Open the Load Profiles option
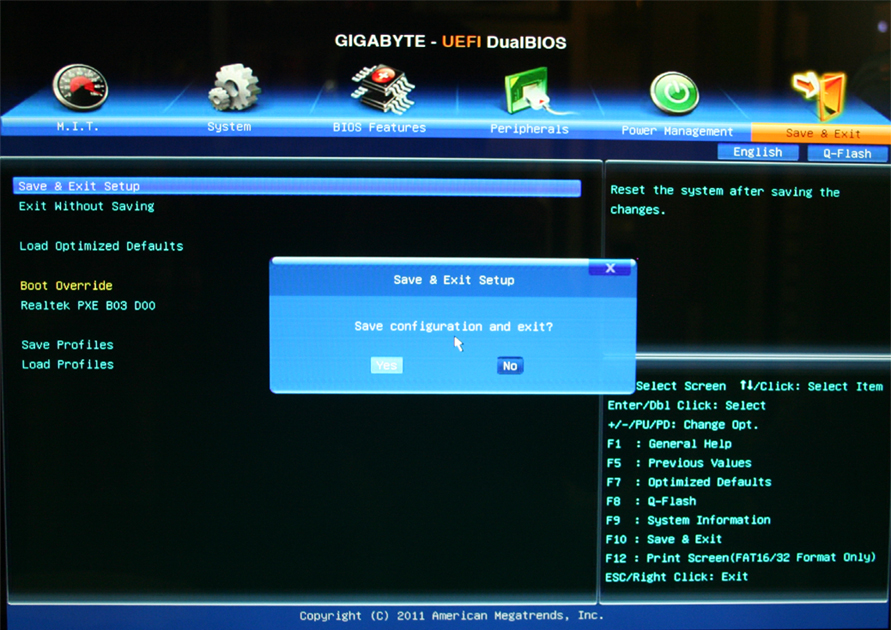Viewport: 891px width, 630px height. (68, 365)
